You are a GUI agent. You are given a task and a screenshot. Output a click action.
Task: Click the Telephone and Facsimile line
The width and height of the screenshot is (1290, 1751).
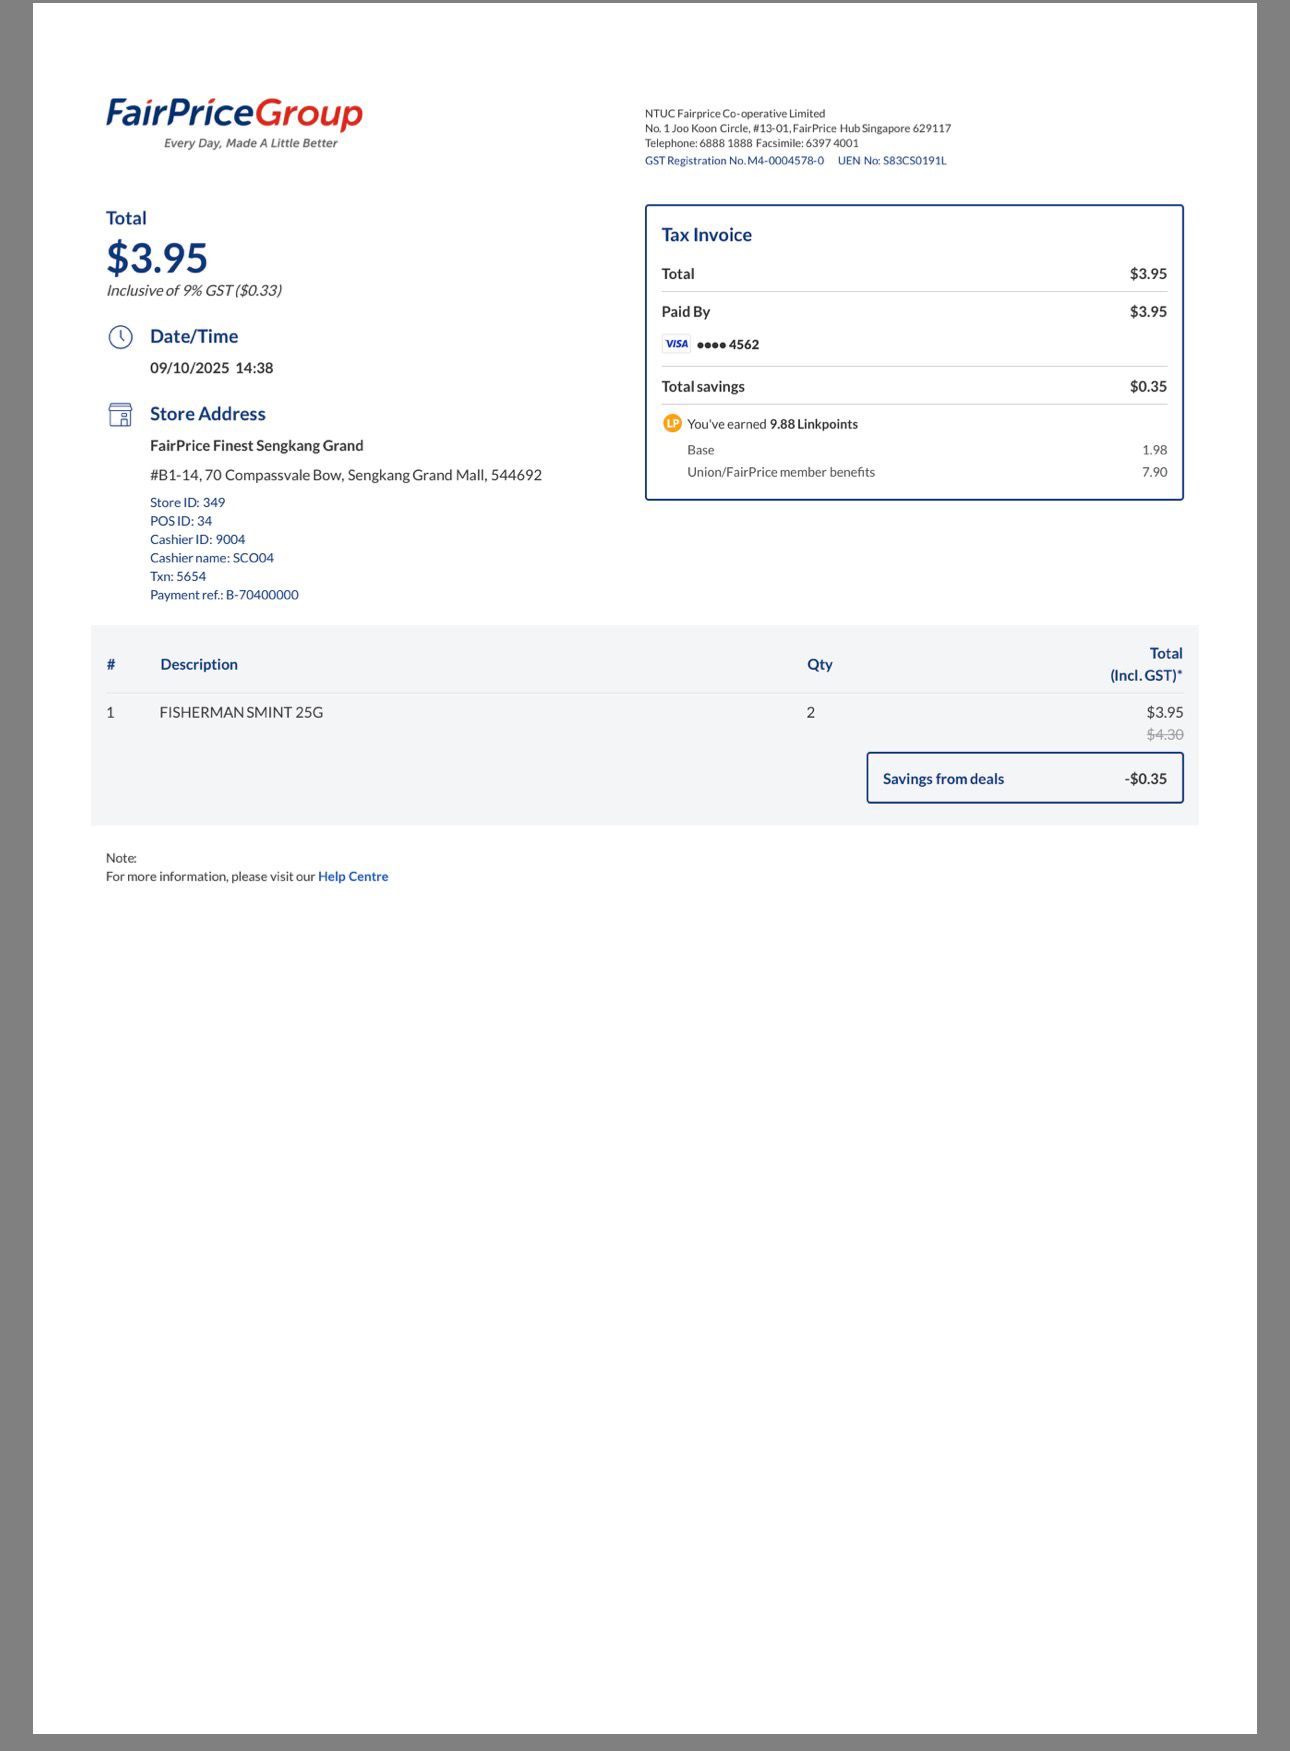click(752, 143)
